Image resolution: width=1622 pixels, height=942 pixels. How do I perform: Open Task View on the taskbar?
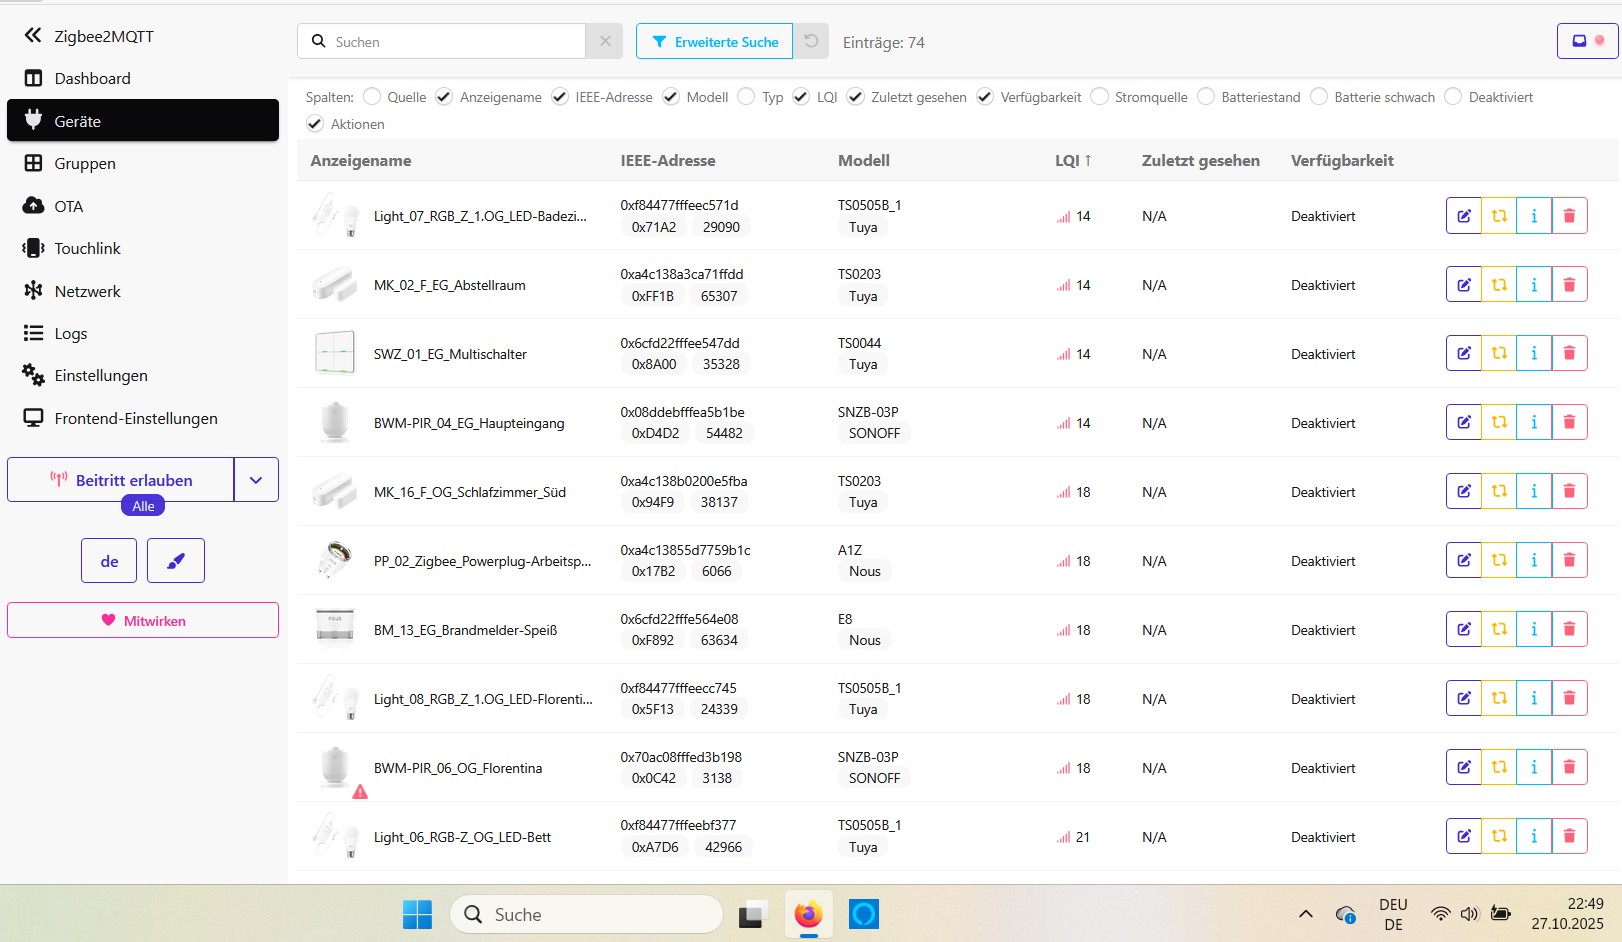tap(752, 914)
